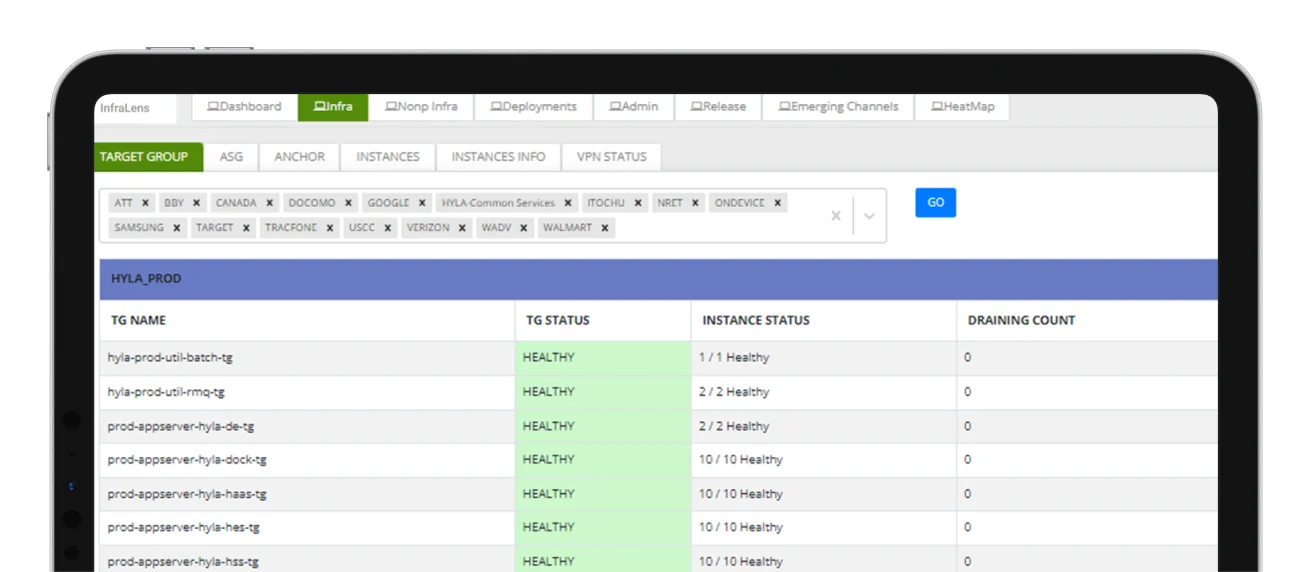1312x572 pixels.
Task: Click the InfraLens brand label
Action: (123, 108)
